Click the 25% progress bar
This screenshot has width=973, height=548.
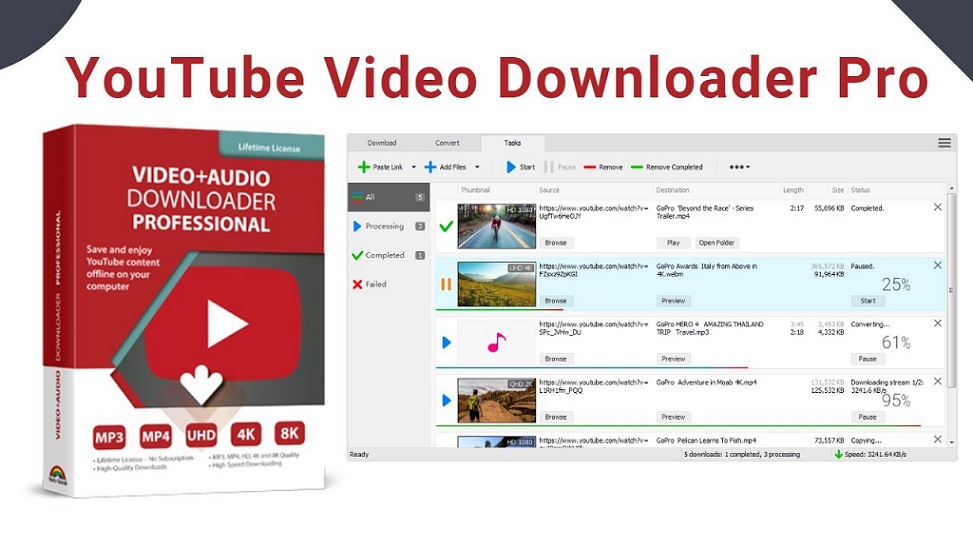500,308
